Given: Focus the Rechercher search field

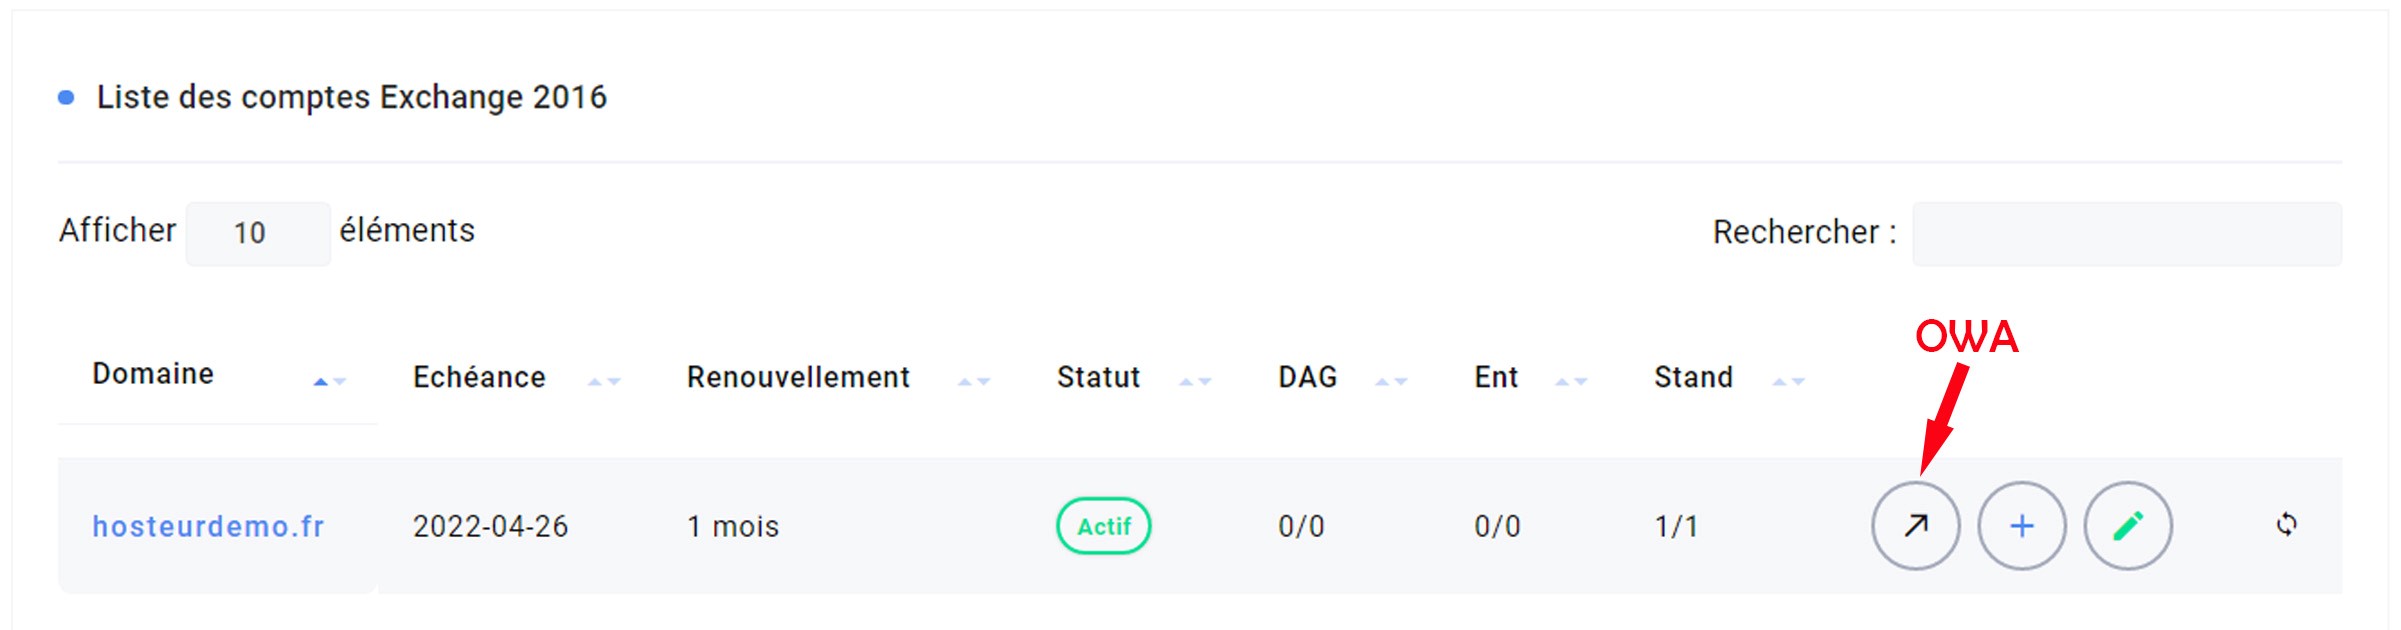Looking at the screenshot, I should tap(2126, 234).
